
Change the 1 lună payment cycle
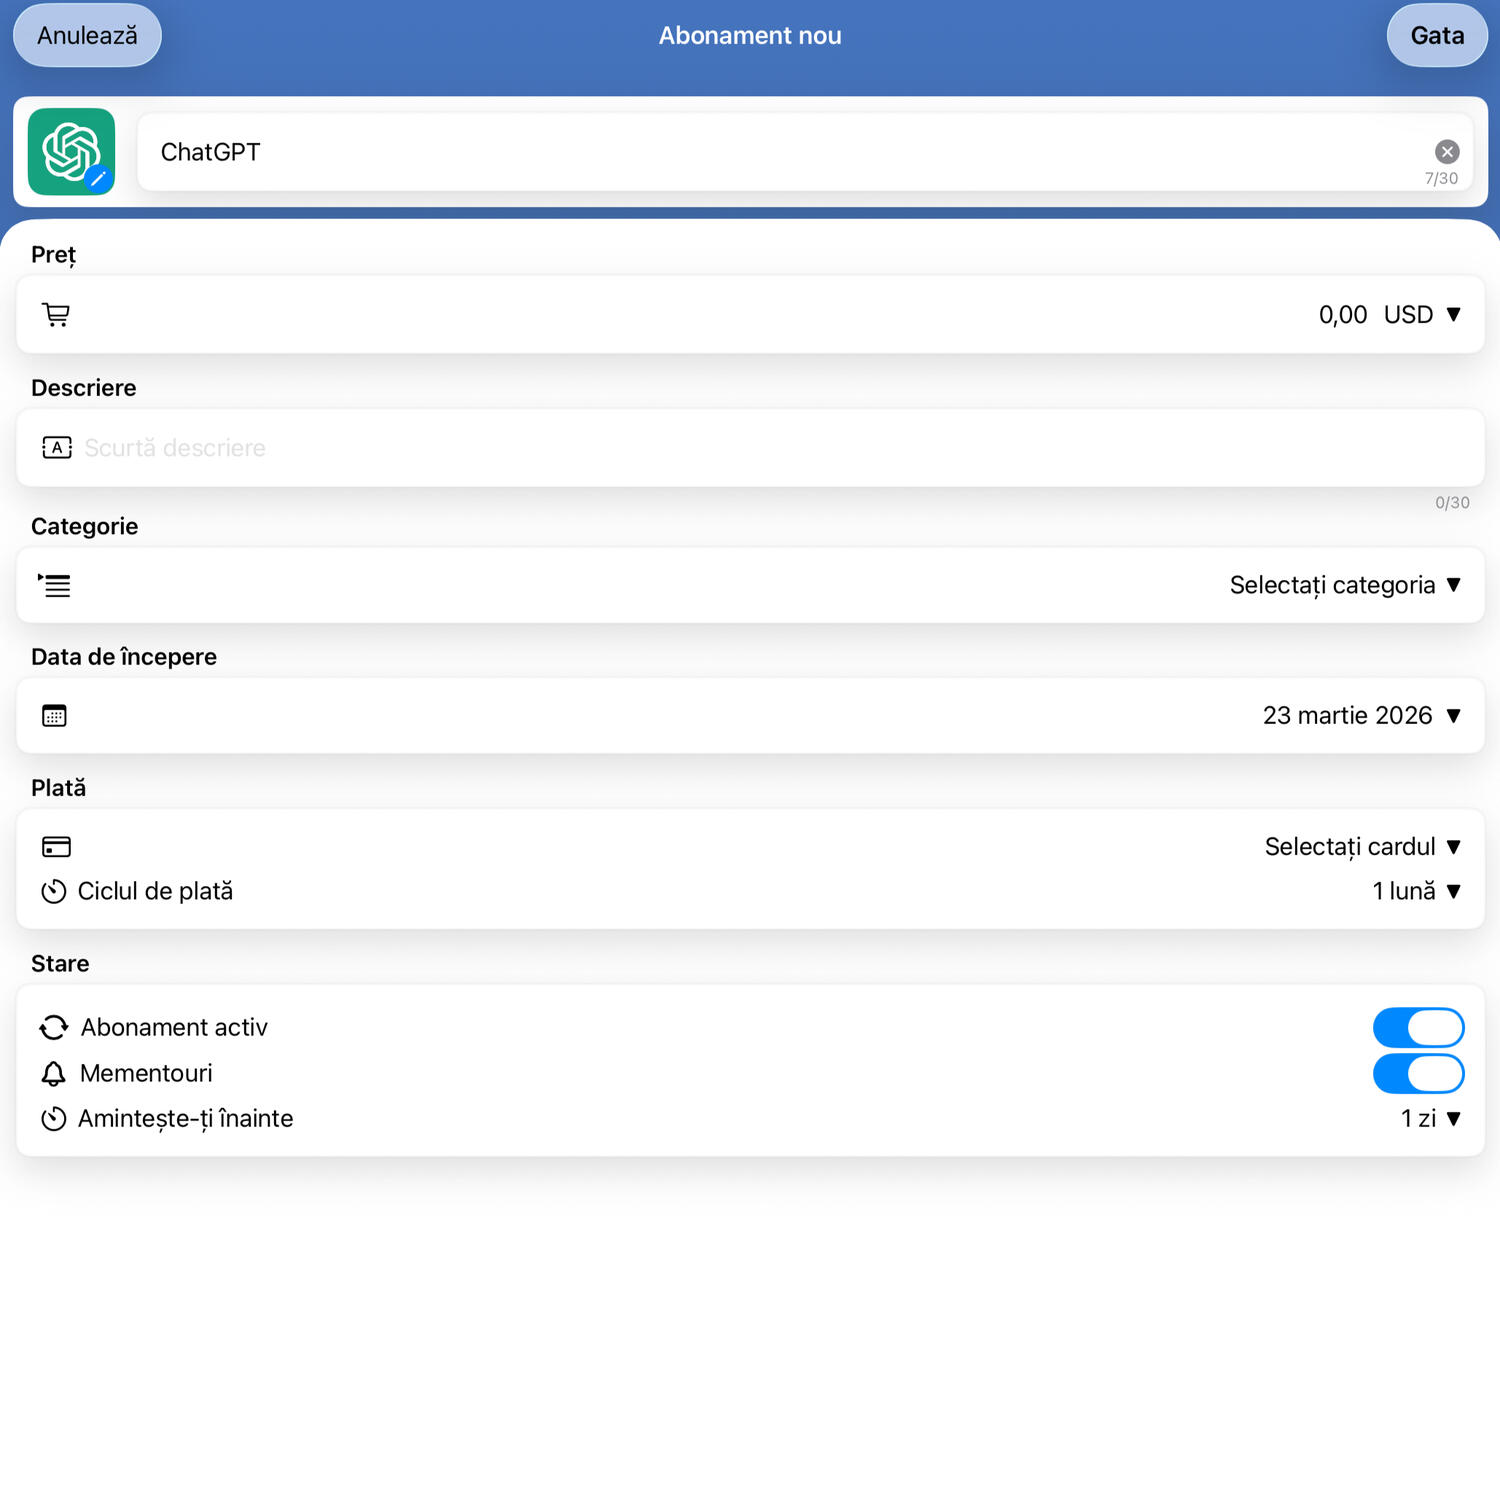(x=1415, y=891)
